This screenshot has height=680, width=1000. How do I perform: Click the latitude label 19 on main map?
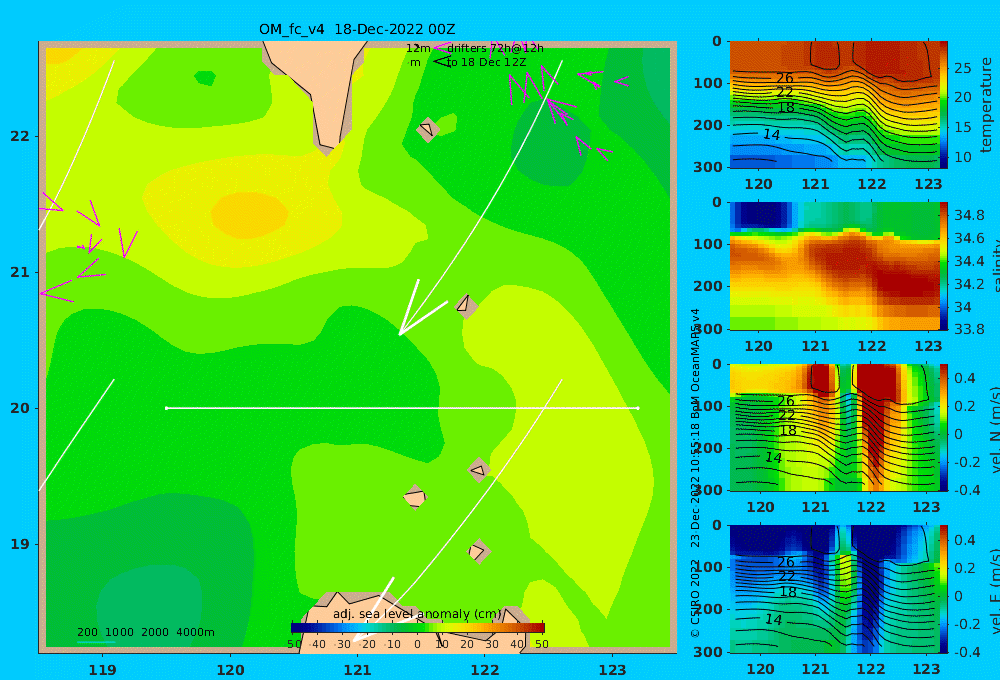coord(20,544)
